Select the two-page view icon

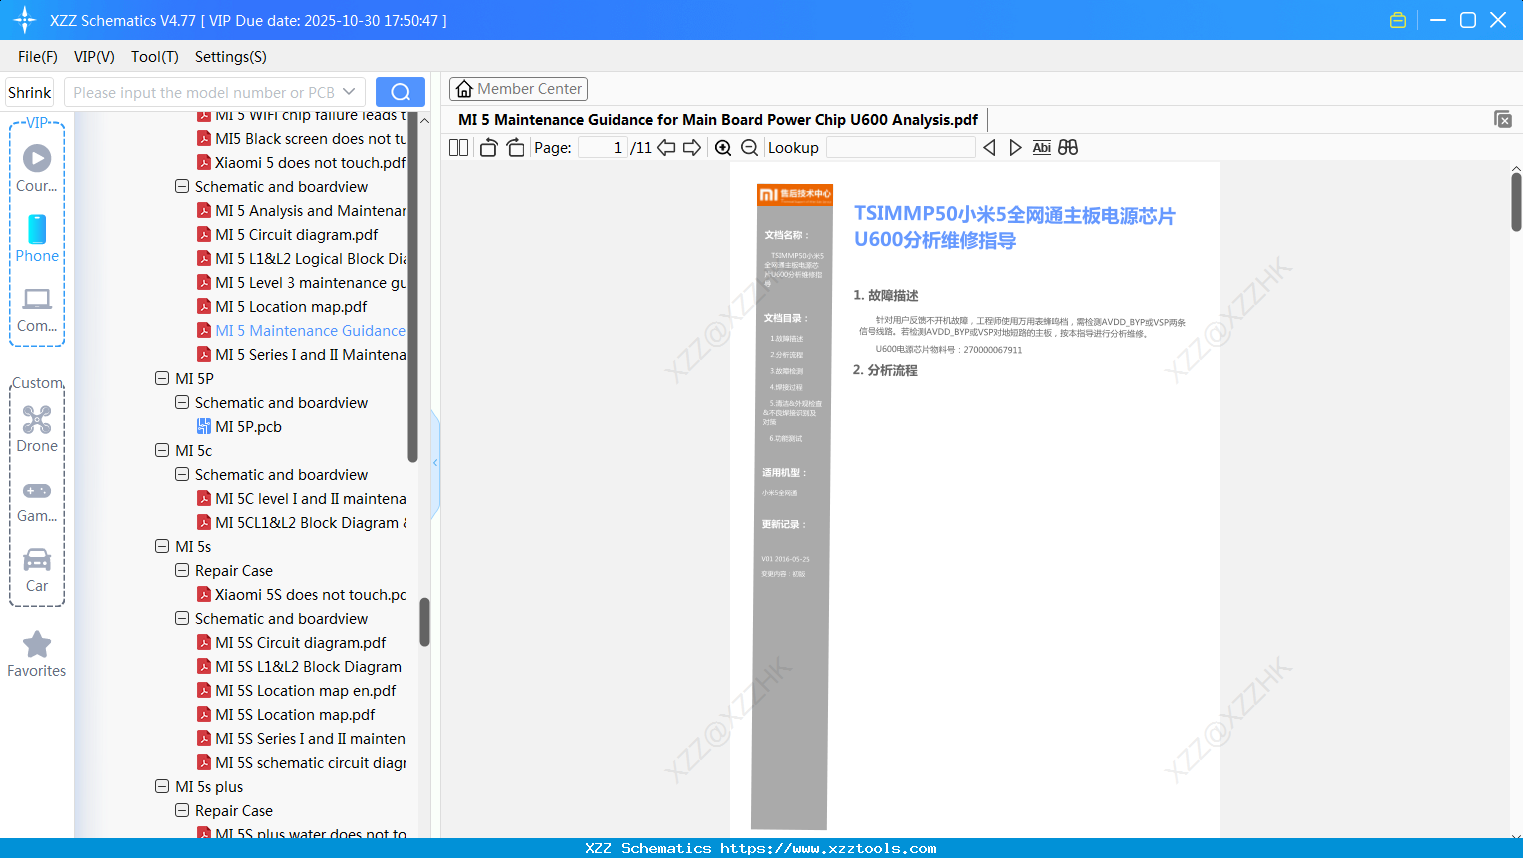tap(457, 147)
